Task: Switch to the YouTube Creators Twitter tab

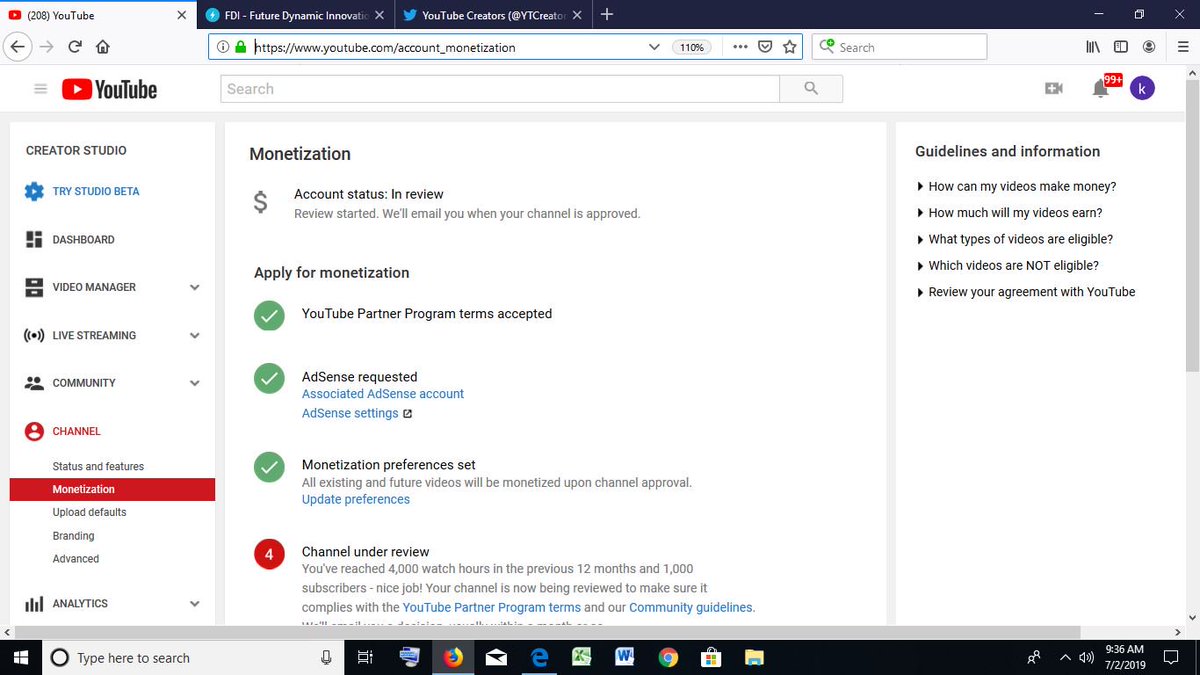Action: (493, 15)
